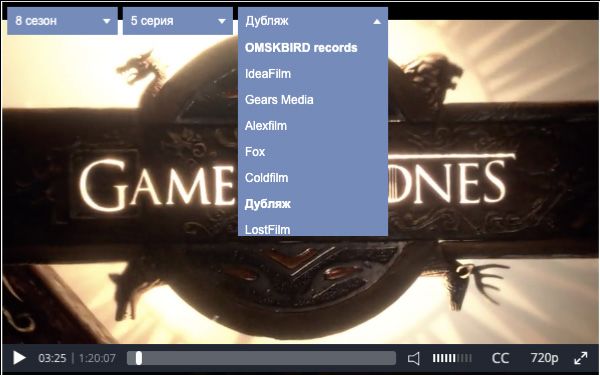Enter fullscreen with the expand arrows icon
This screenshot has width=600, height=375.
tap(581, 359)
